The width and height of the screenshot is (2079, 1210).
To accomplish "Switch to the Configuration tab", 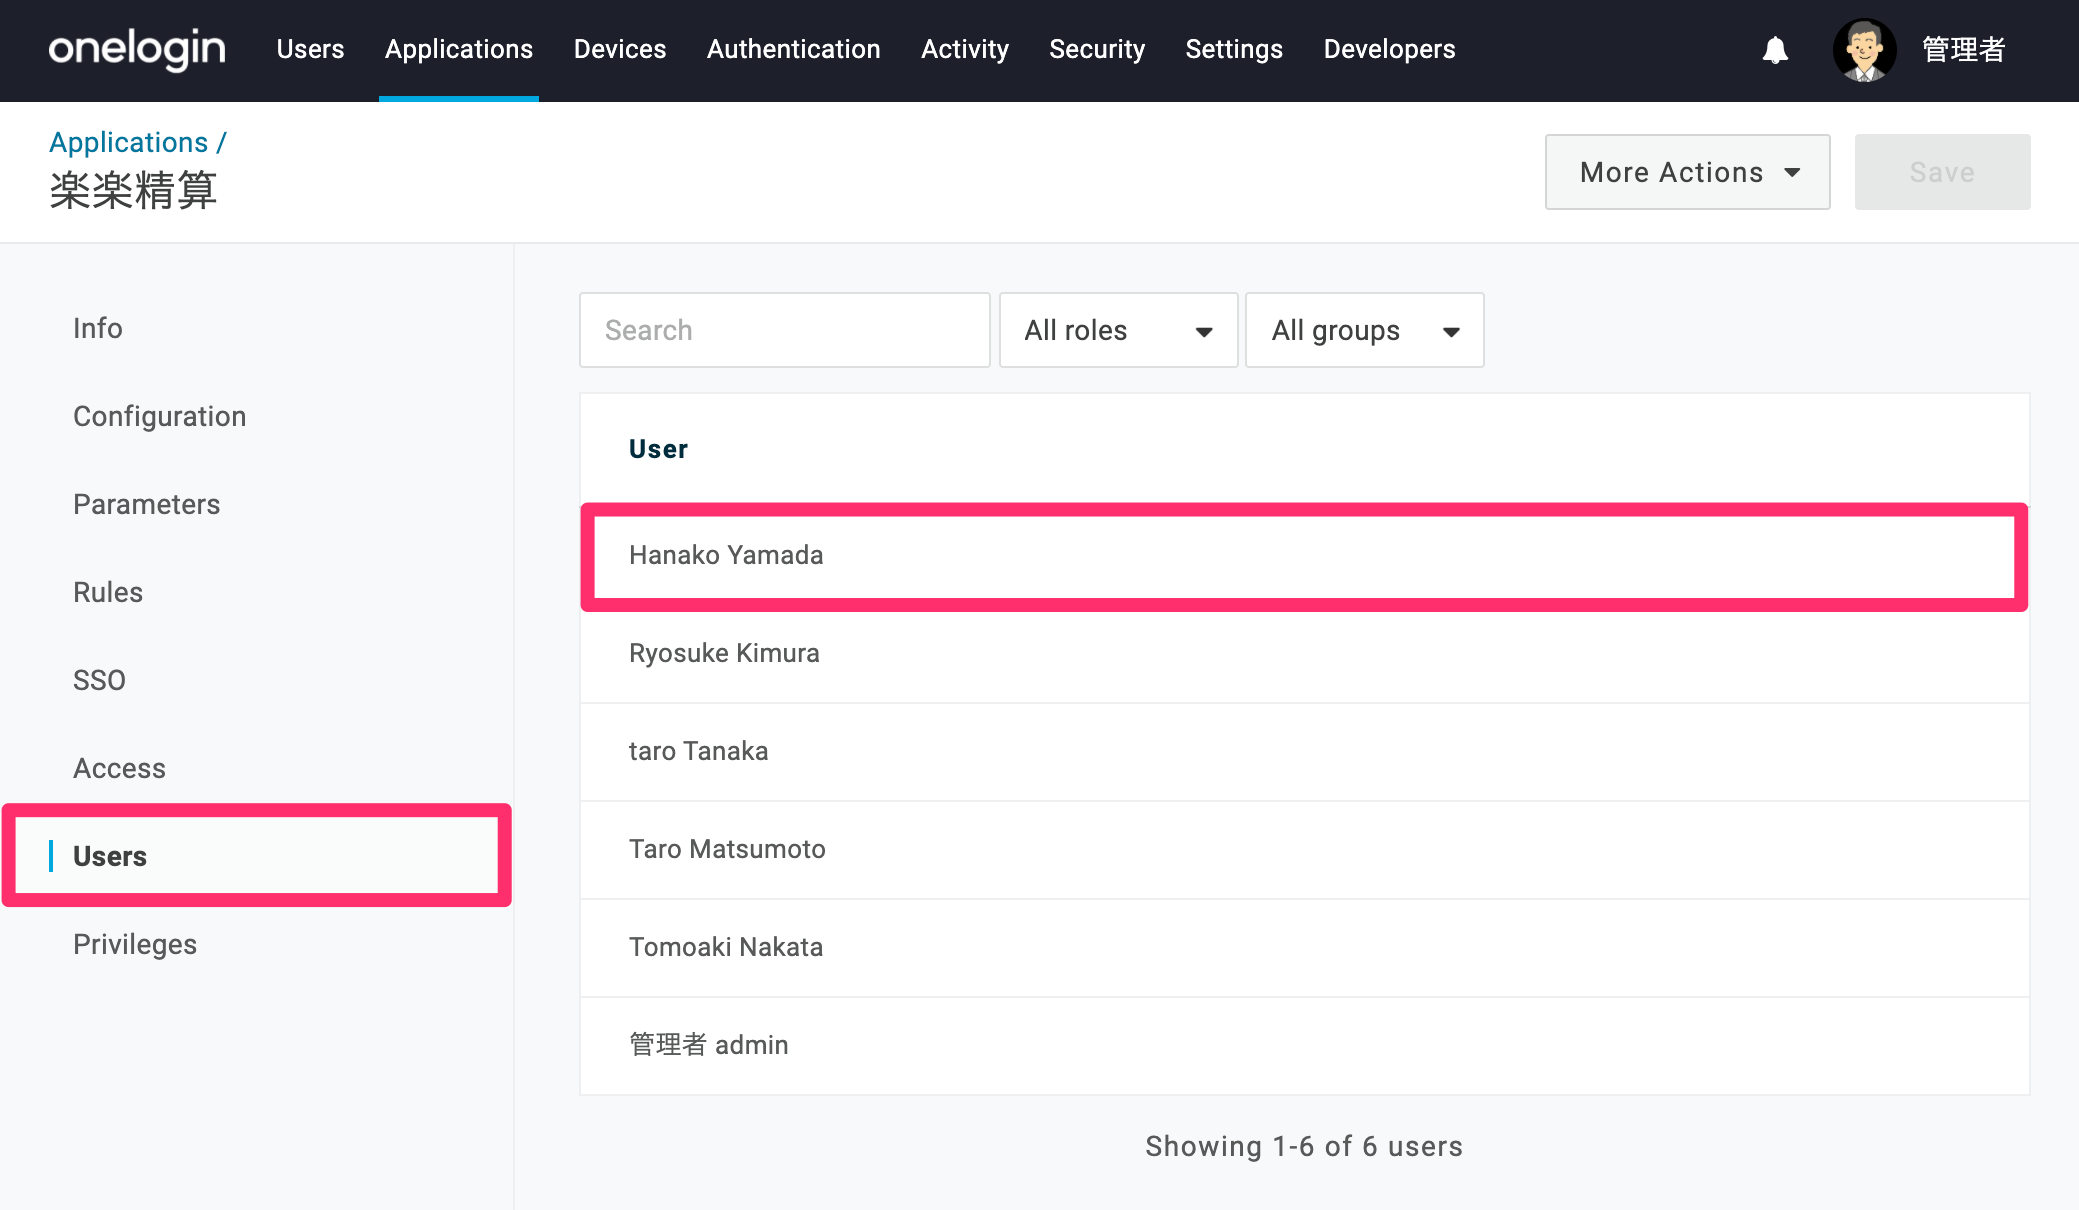I will [160, 416].
